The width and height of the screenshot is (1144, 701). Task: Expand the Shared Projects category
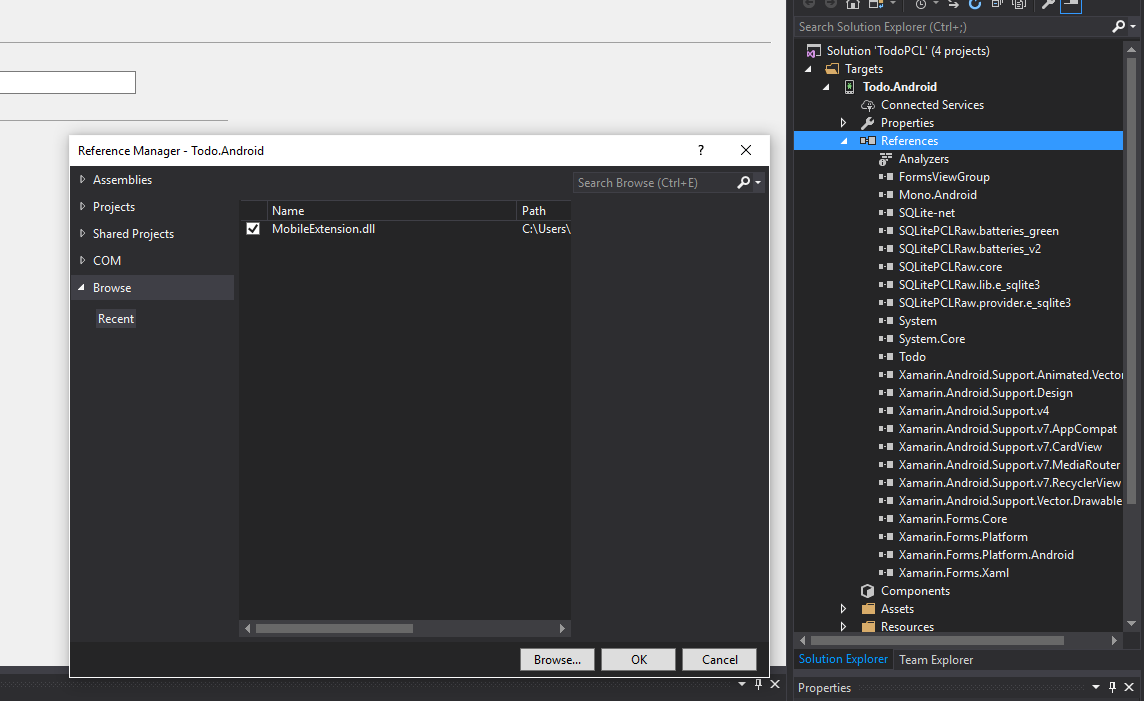click(82, 233)
